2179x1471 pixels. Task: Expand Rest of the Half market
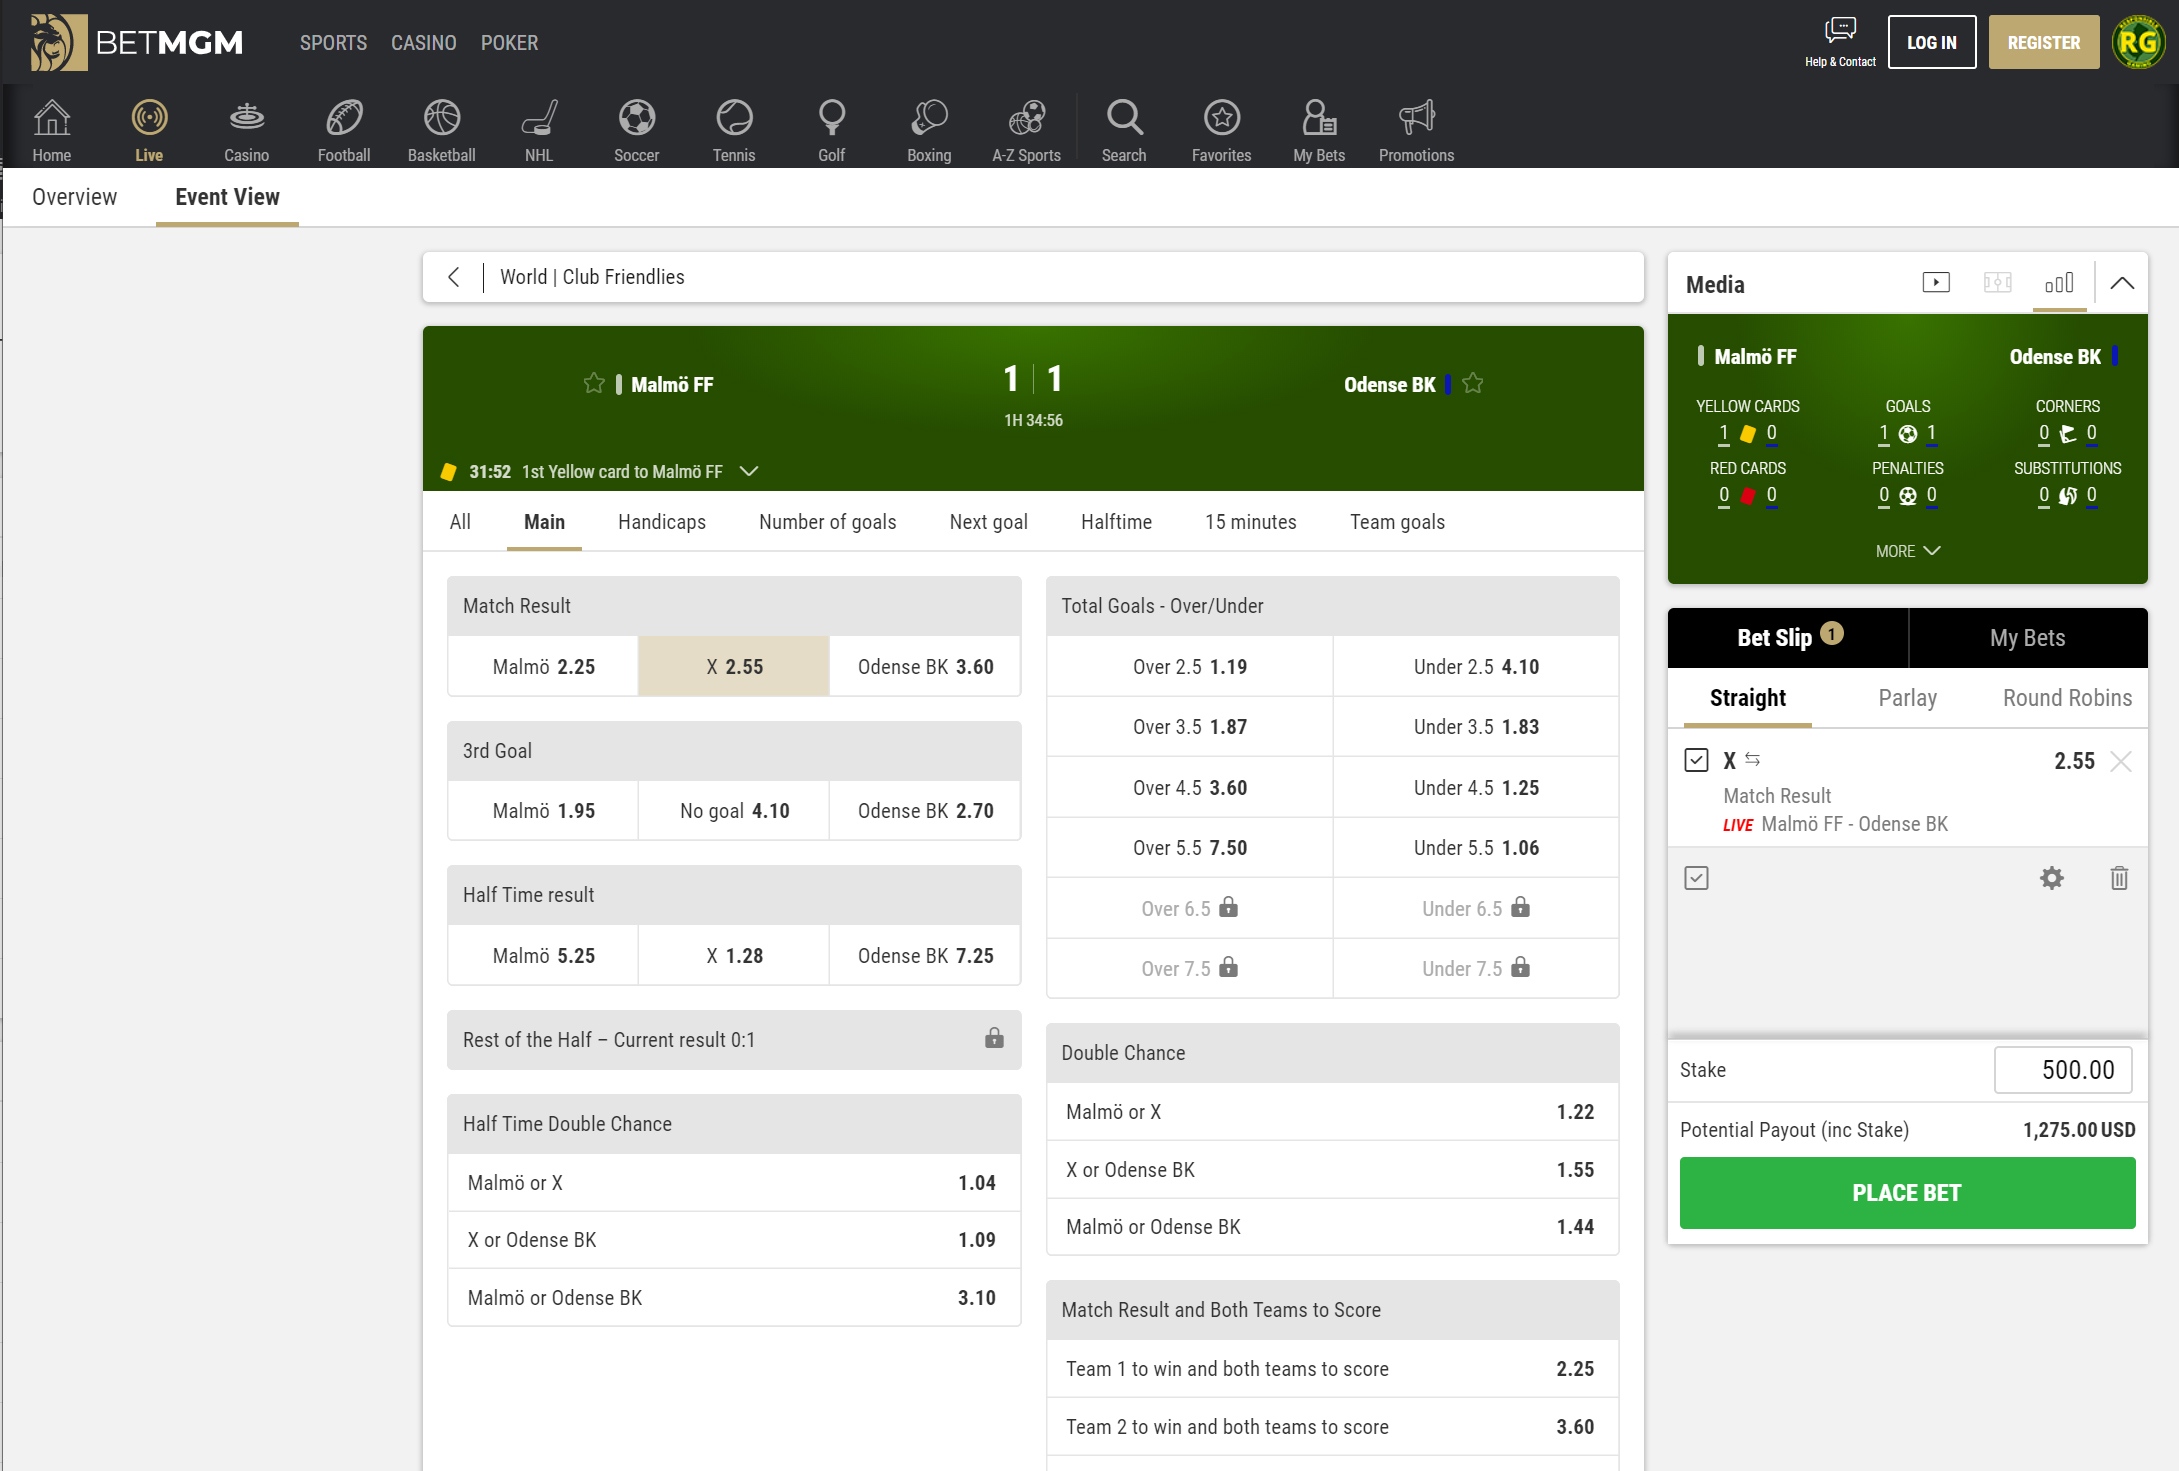point(734,1040)
